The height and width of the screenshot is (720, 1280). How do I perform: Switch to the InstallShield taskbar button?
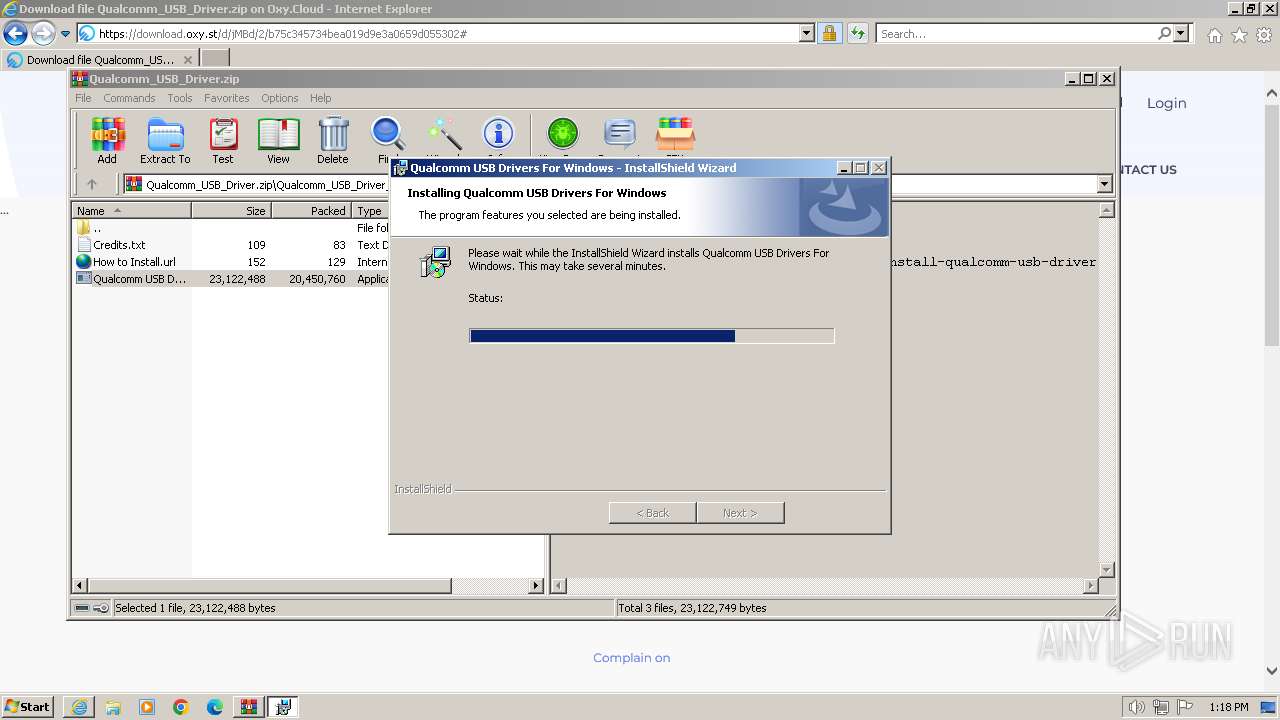[283, 707]
